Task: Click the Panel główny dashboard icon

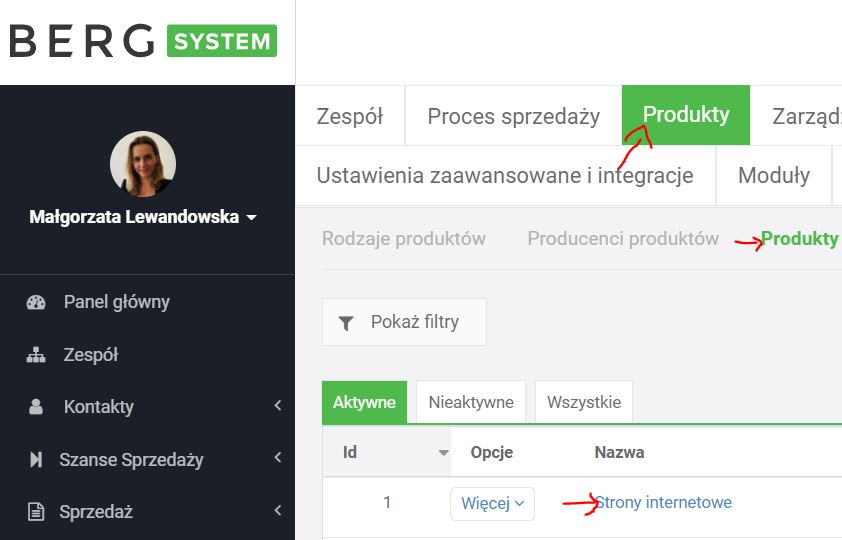Action: click(x=36, y=302)
